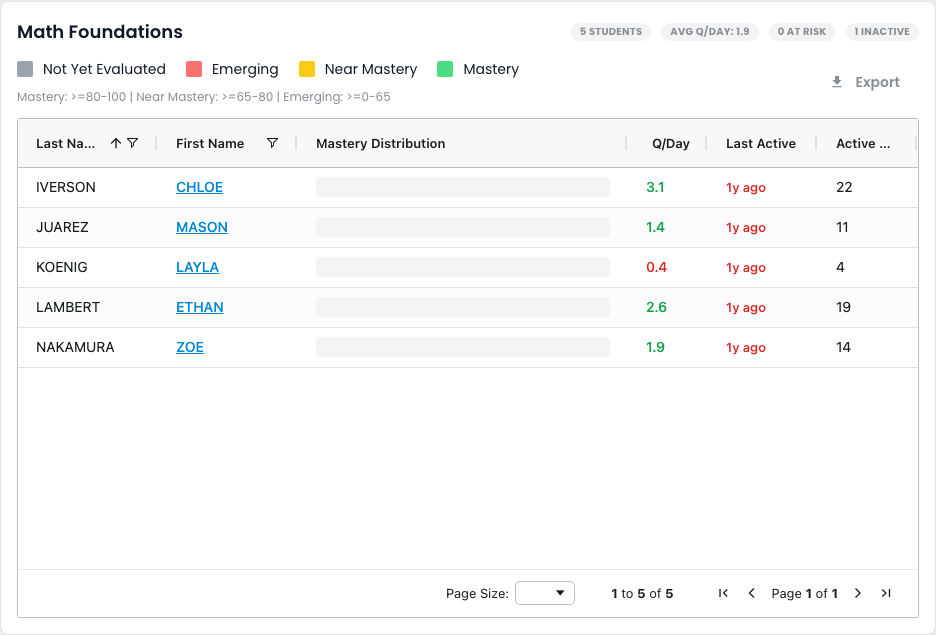The width and height of the screenshot is (936, 635).
Task: Click the Emerging red legend swatch
Action: tap(194, 69)
